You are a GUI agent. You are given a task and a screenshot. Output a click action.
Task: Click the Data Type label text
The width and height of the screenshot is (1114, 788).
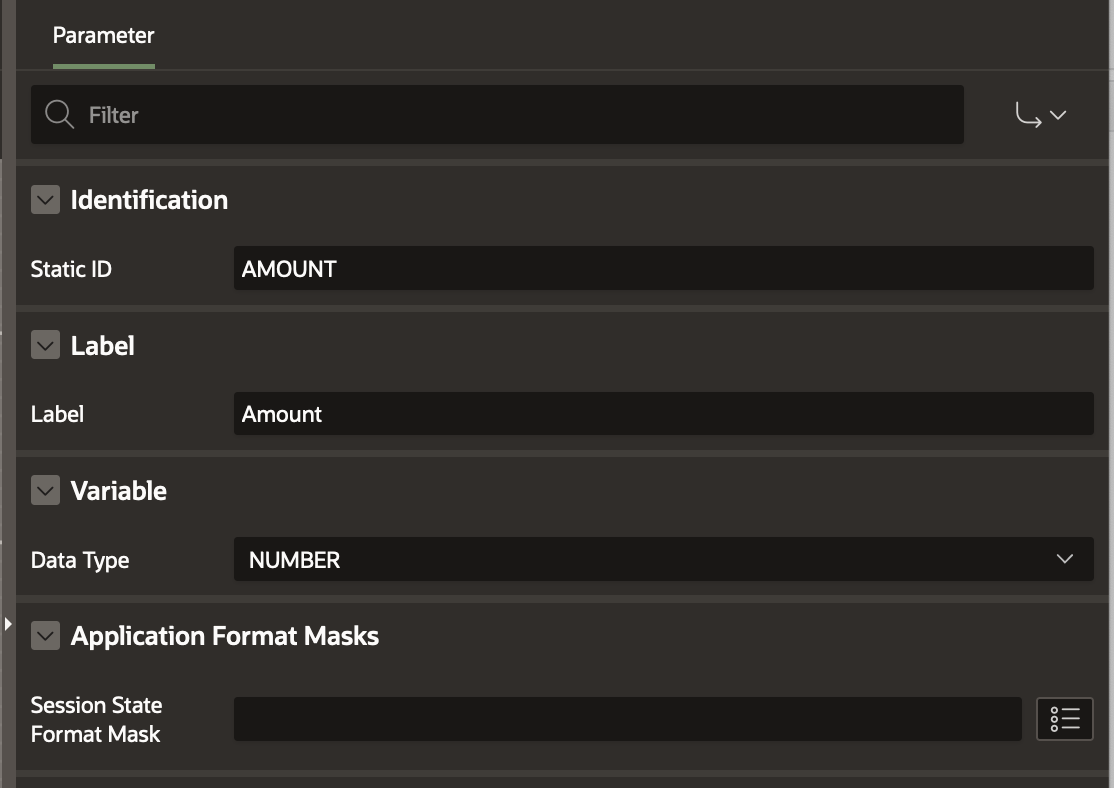(x=80, y=560)
